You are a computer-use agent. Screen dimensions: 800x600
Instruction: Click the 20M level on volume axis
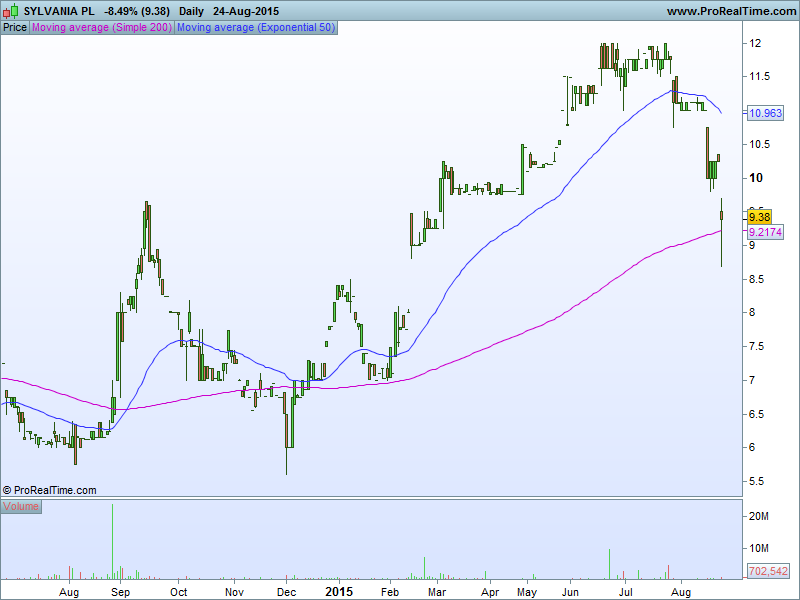759,516
